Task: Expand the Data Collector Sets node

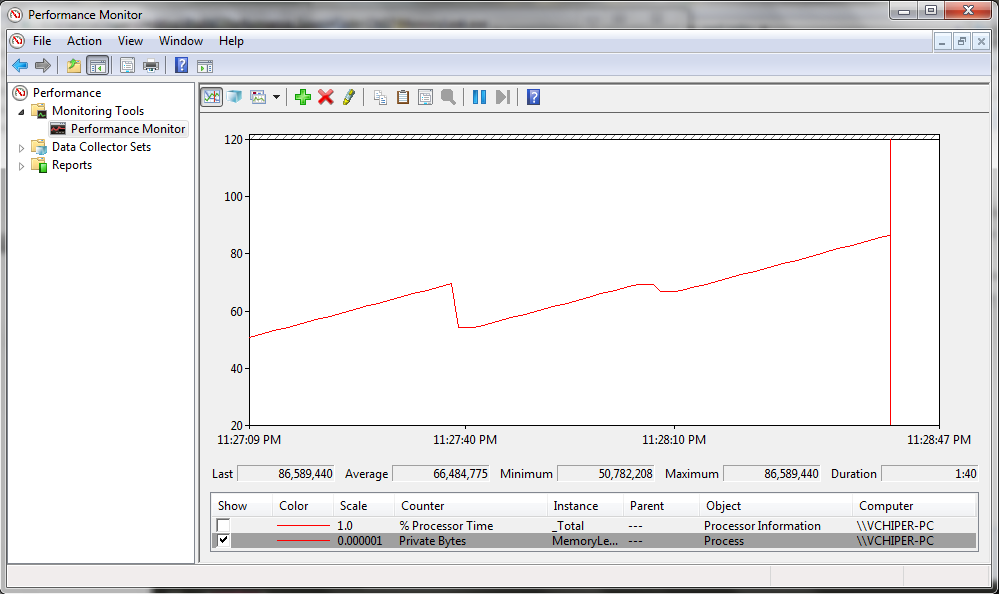Action: point(21,147)
